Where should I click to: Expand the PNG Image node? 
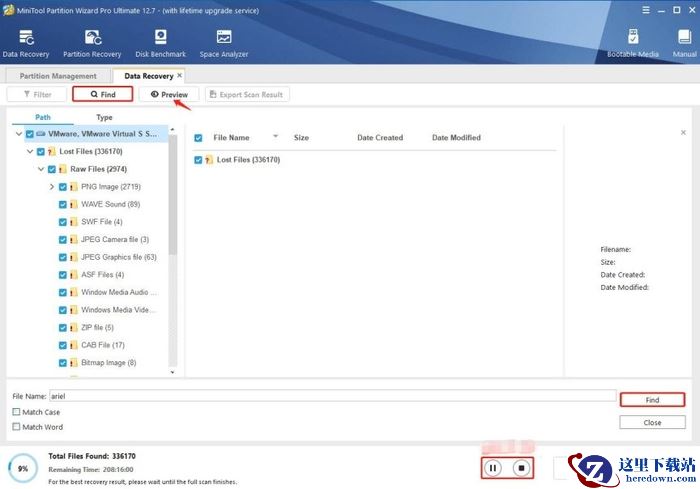[x=52, y=187]
